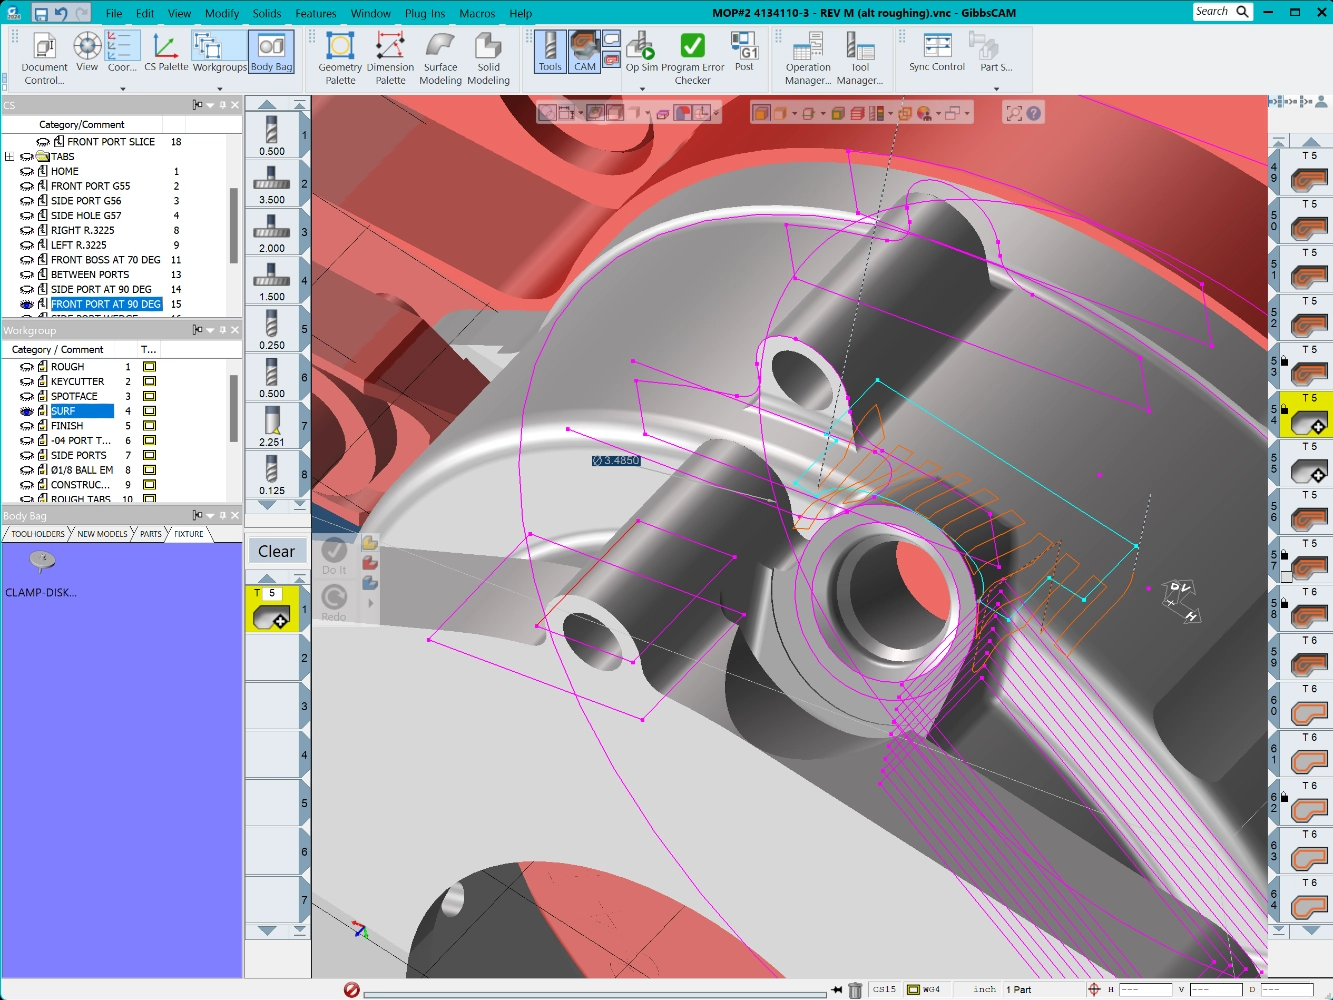This screenshot has width=1333, height=1000.
Task: Open the Workgroup panel options dropdown
Action: click(210, 330)
